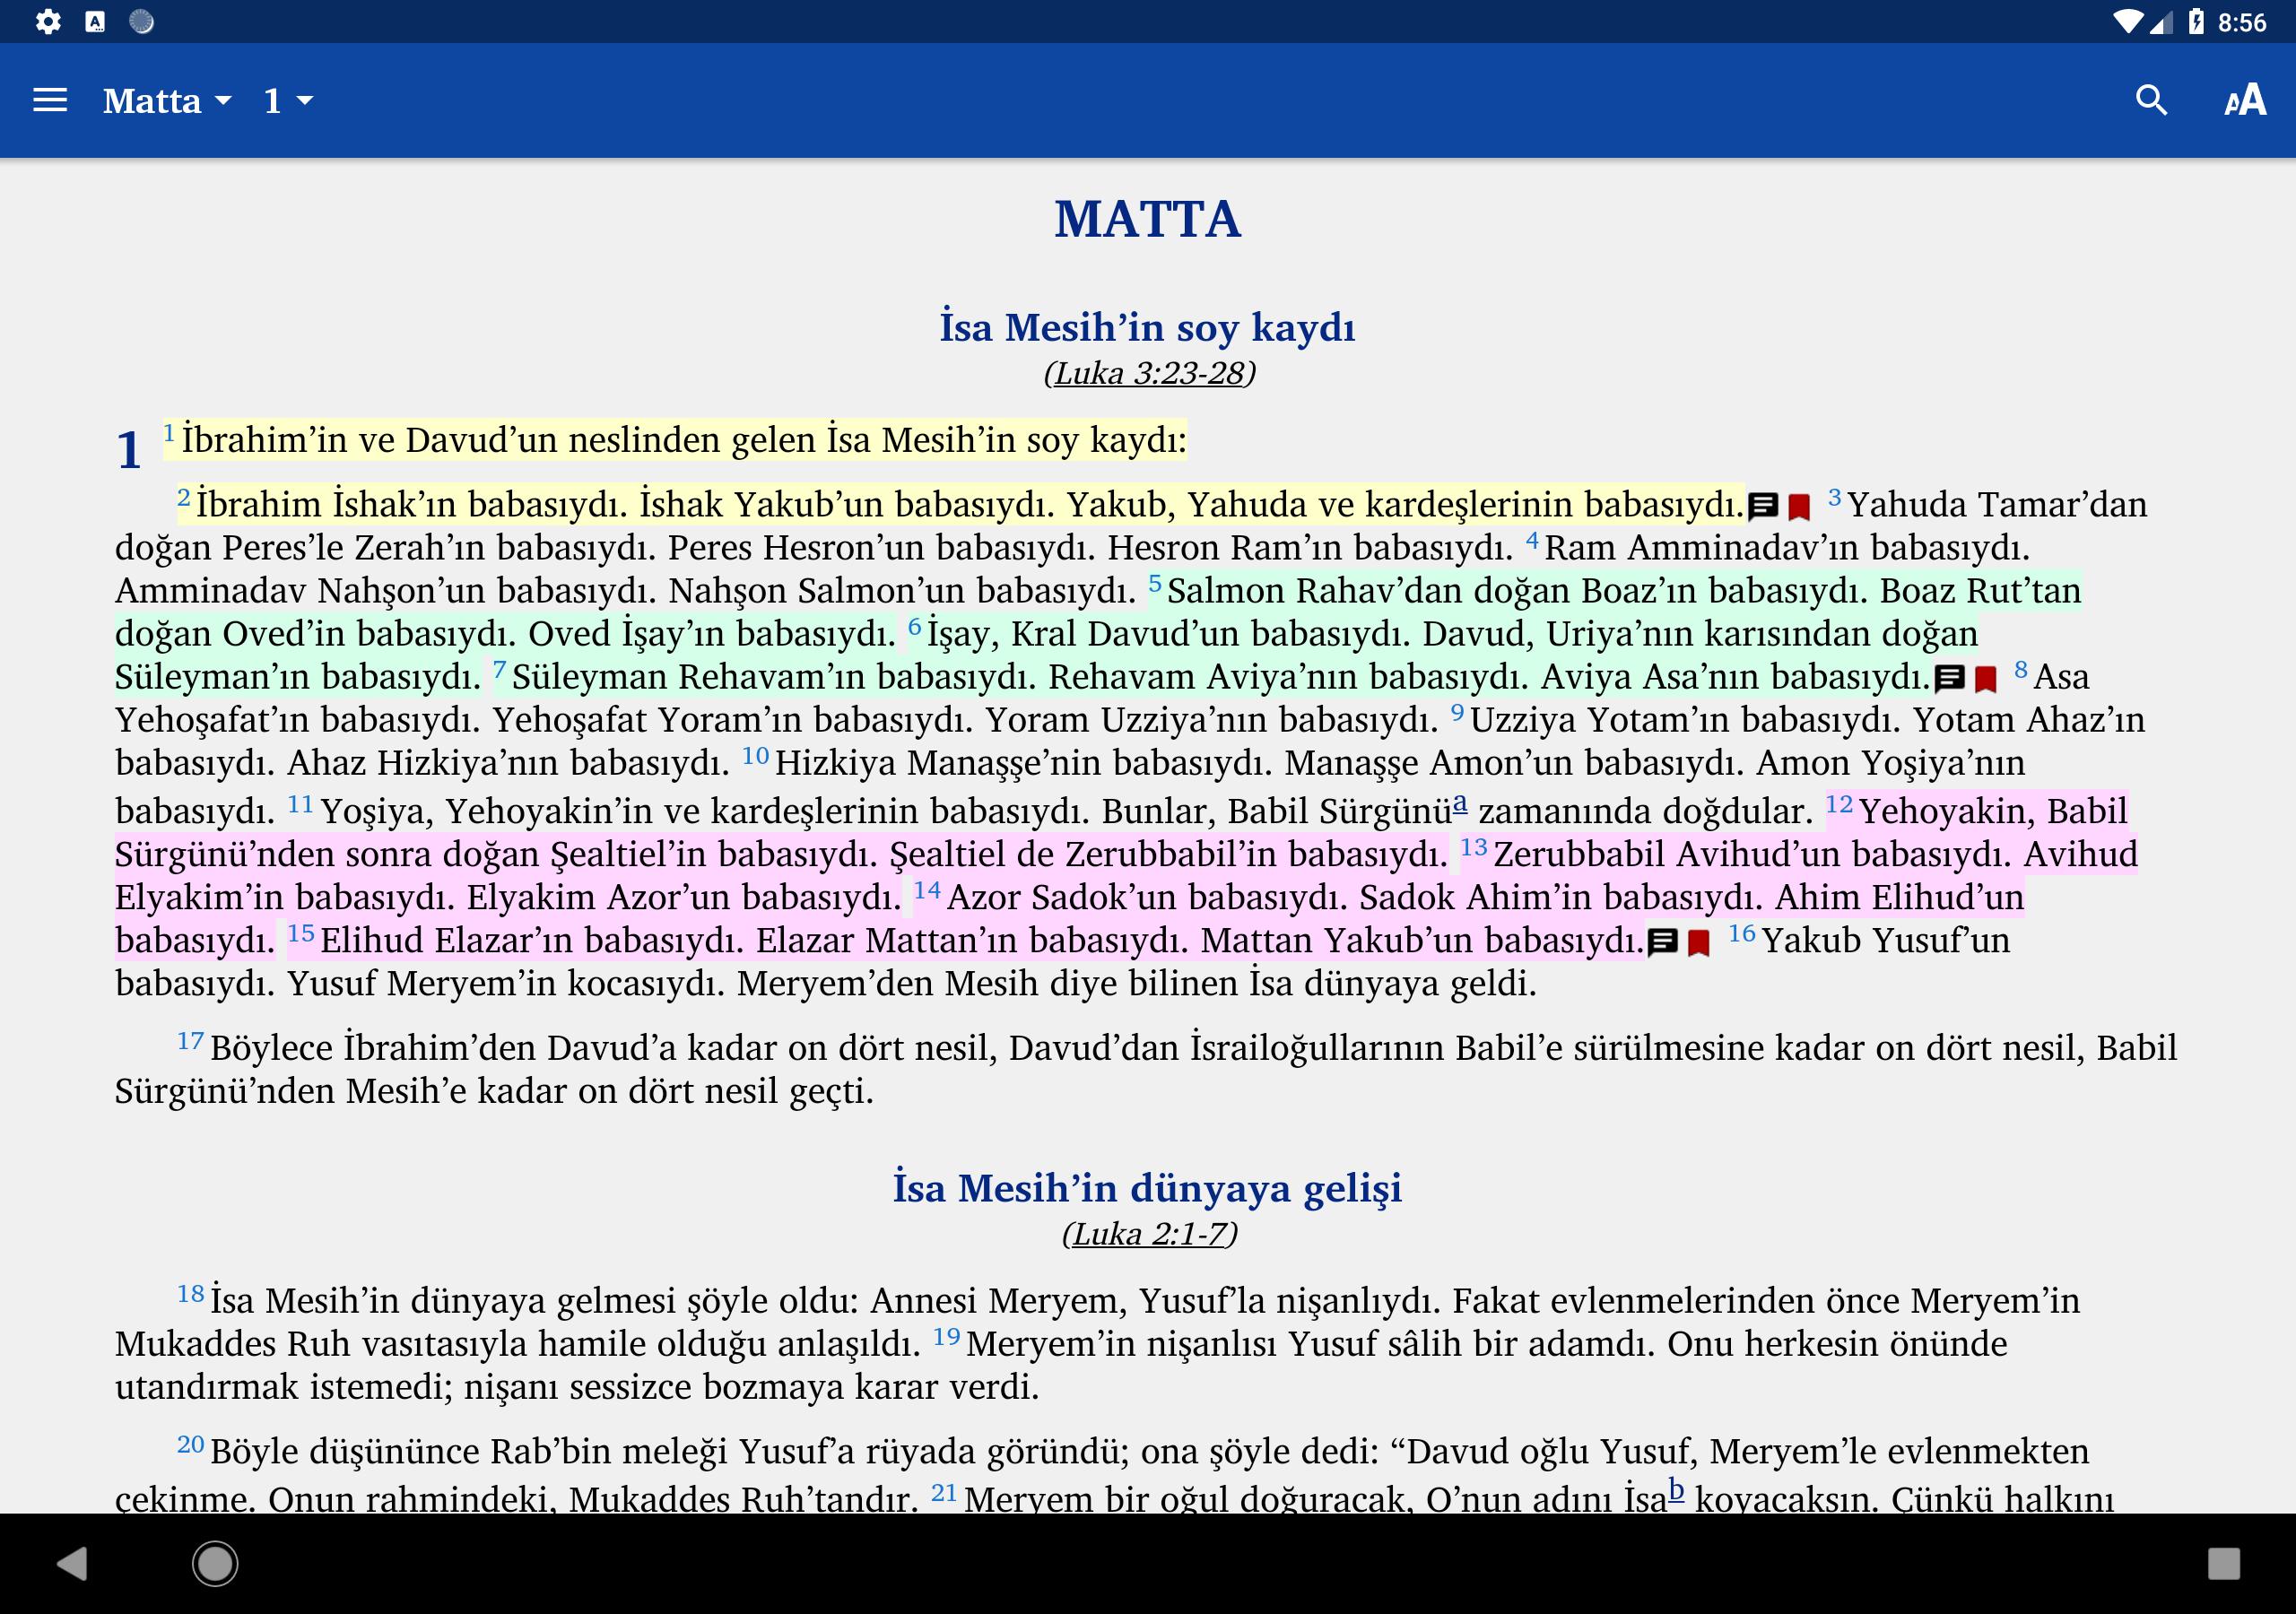Select verse number 4 before Ram Amminadav'ın
This screenshot has height=1614, width=2296.
[1532, 540]
